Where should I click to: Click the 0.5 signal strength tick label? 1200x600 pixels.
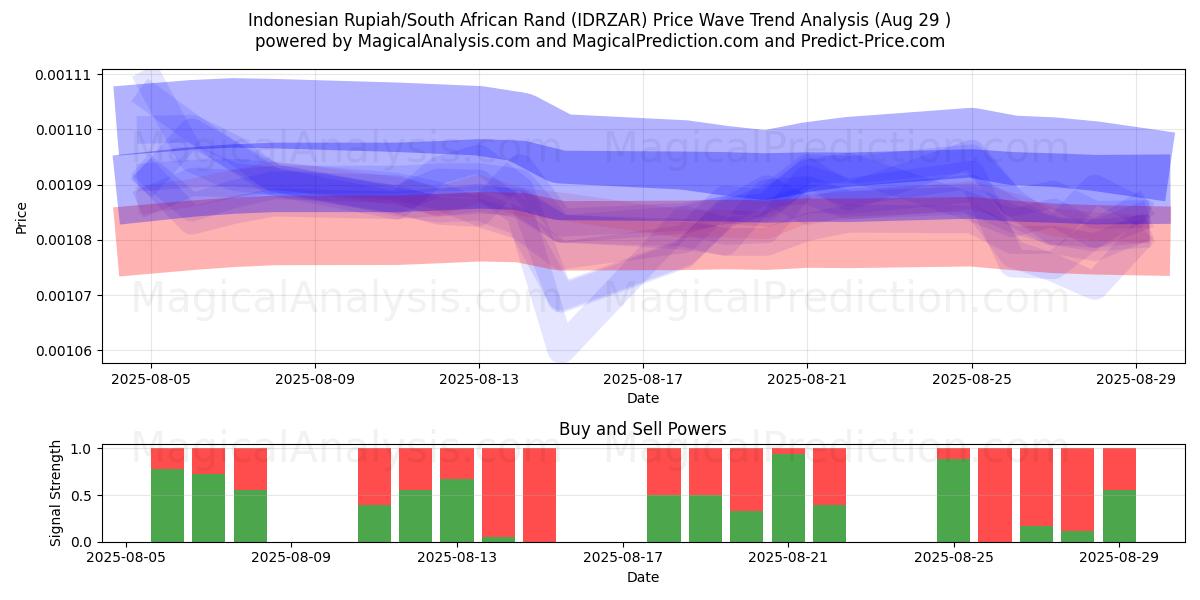pos(82,495)
